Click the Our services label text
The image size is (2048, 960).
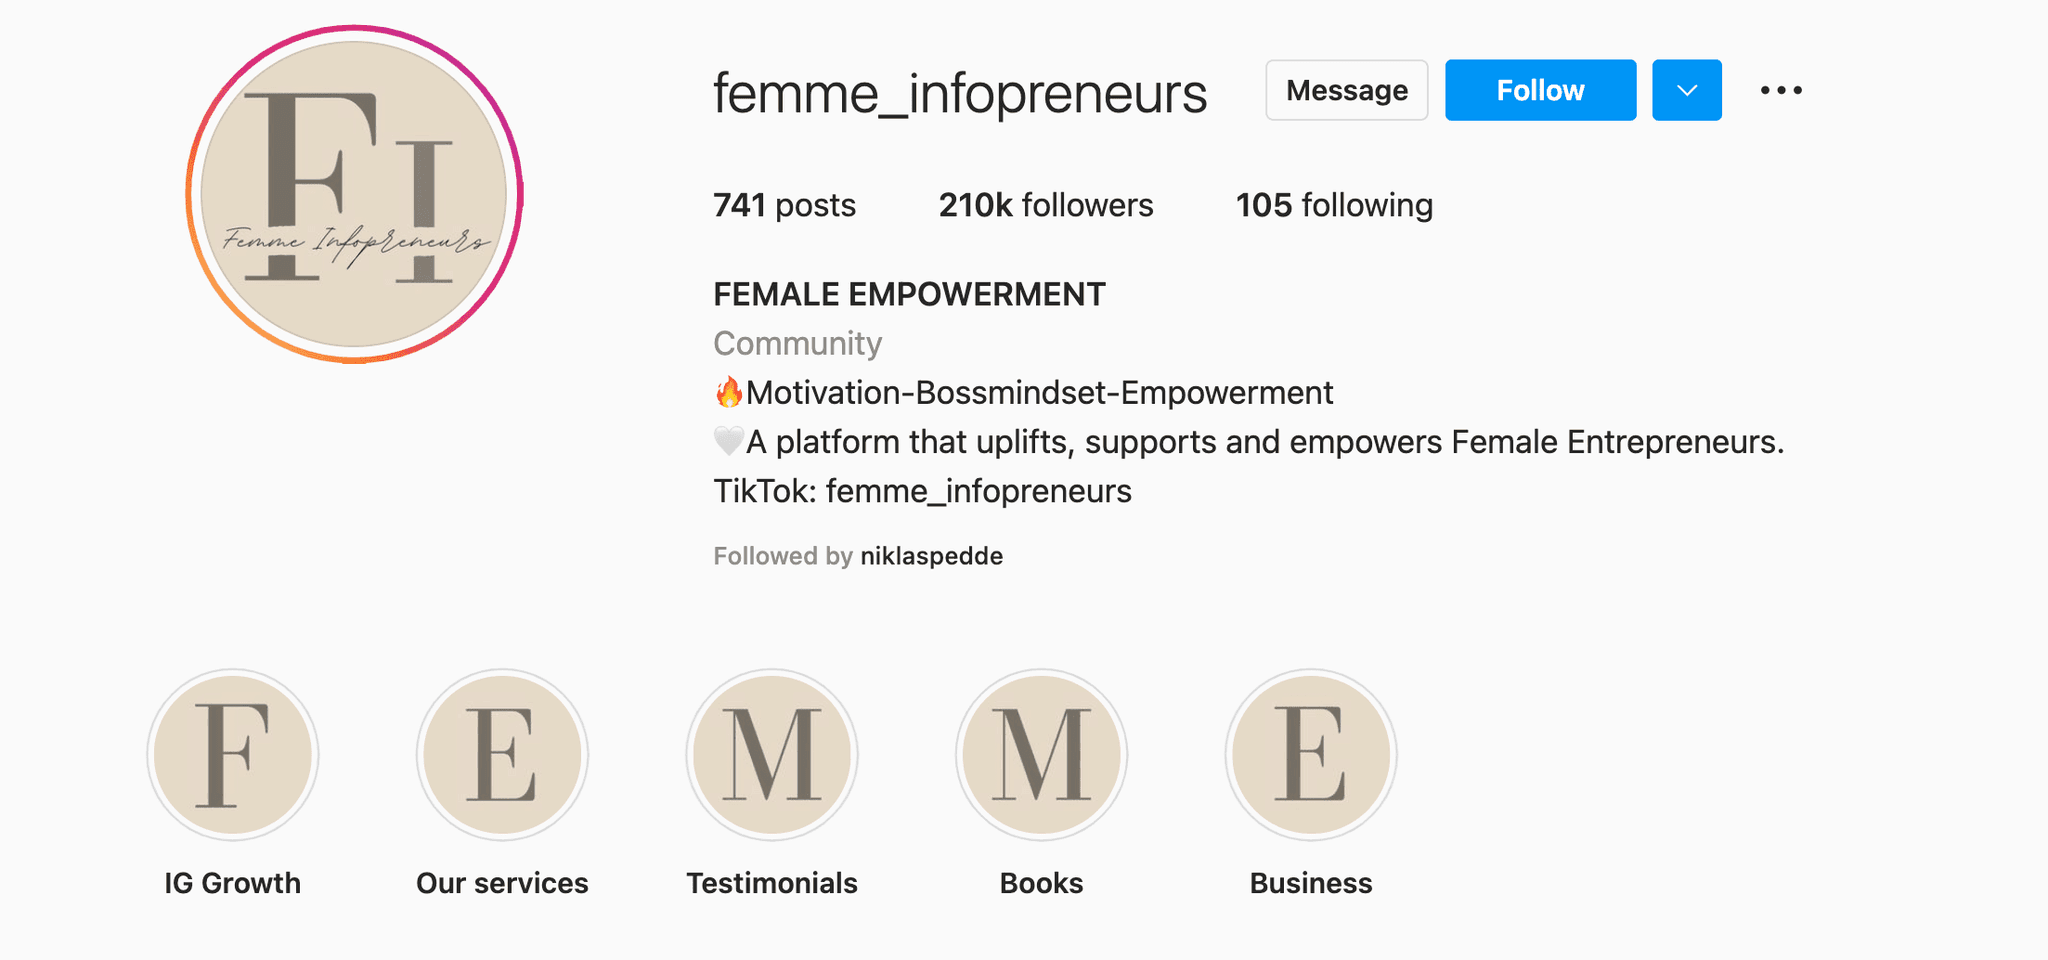coord(502,883)
